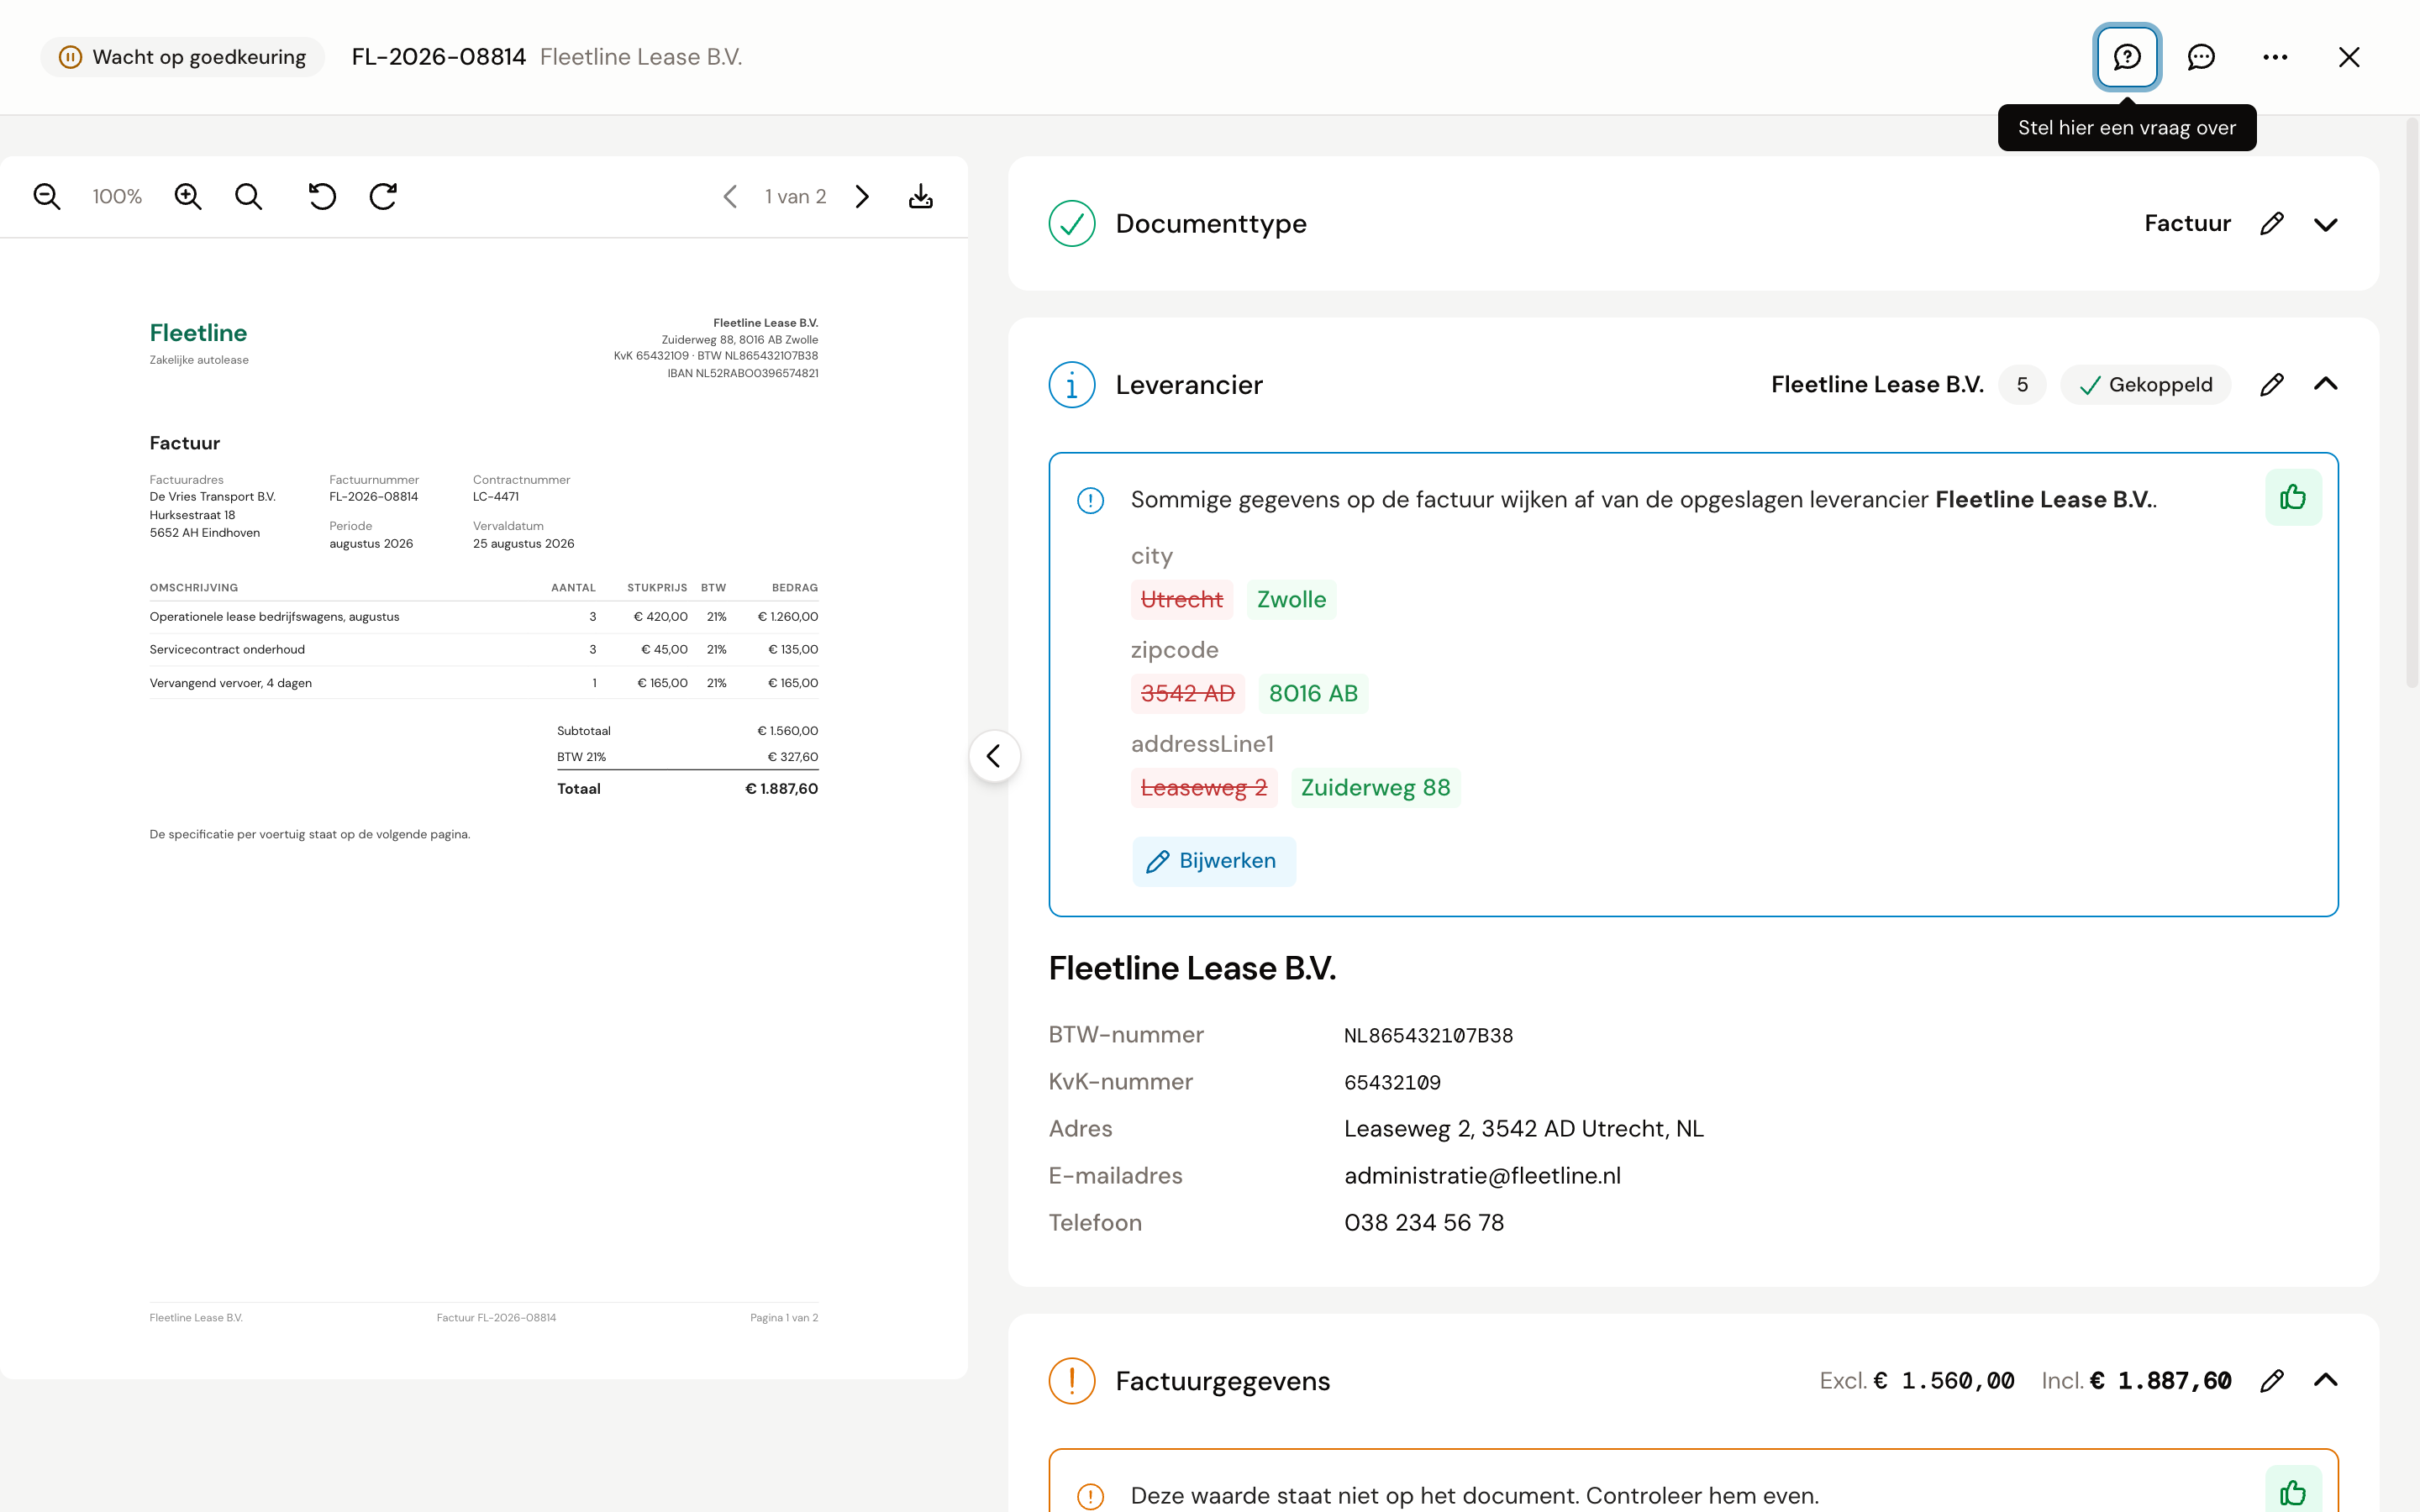This screenshot has width=2420, height=1512.
Task: Click invoice number FL-2026-08814 in header
Action: [438, 57]
